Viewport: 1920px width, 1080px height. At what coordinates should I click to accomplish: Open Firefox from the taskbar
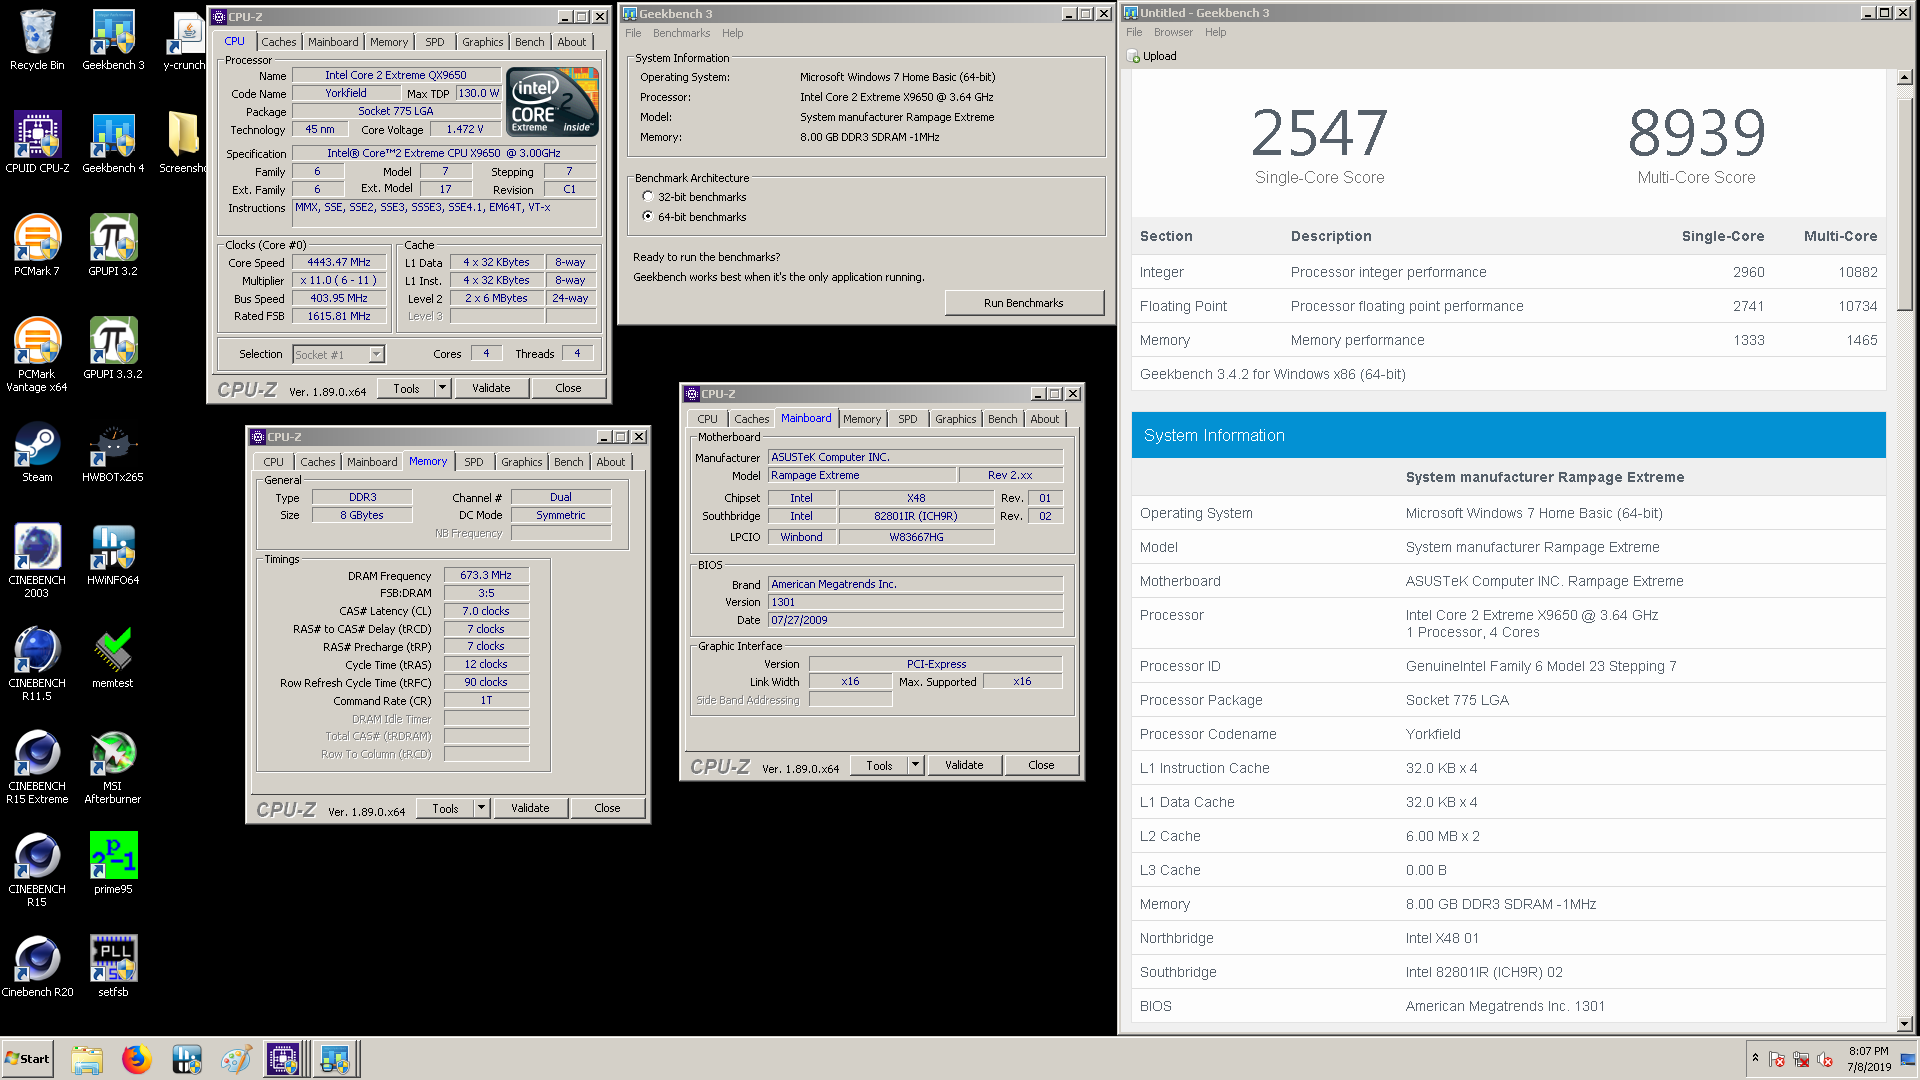point(137,1059)
